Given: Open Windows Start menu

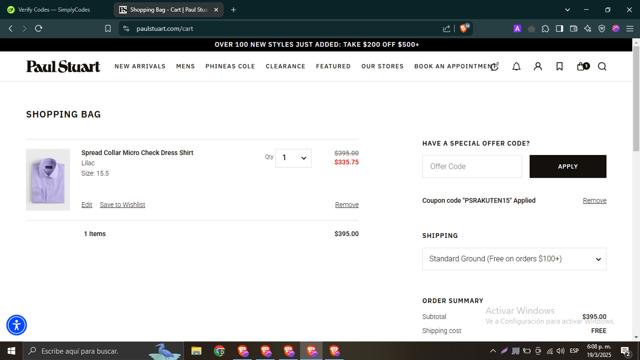Looking at the screenshot, I should coord(11,351).
